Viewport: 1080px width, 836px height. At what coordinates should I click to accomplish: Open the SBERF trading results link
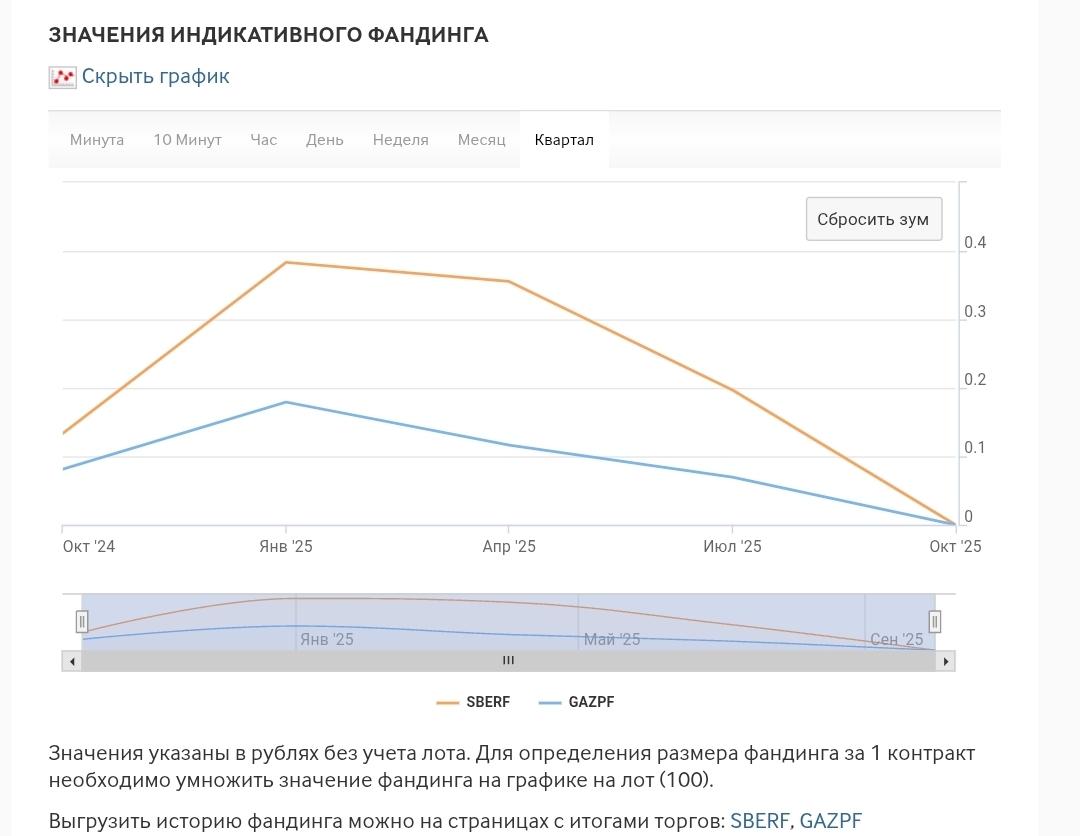(760, 821)
